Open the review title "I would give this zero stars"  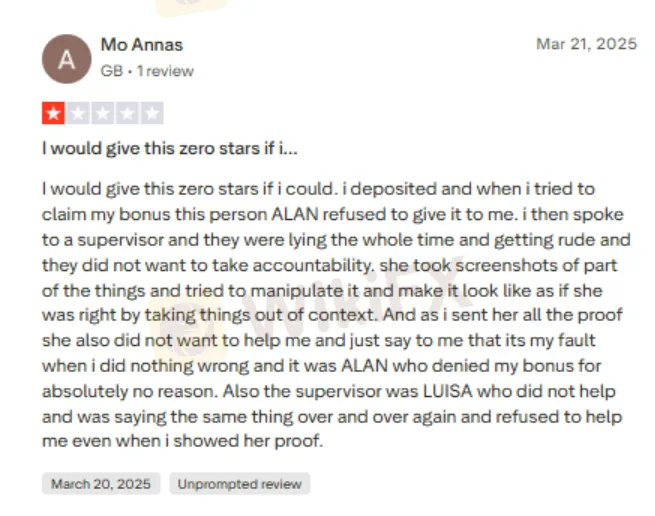pos(160,148)
